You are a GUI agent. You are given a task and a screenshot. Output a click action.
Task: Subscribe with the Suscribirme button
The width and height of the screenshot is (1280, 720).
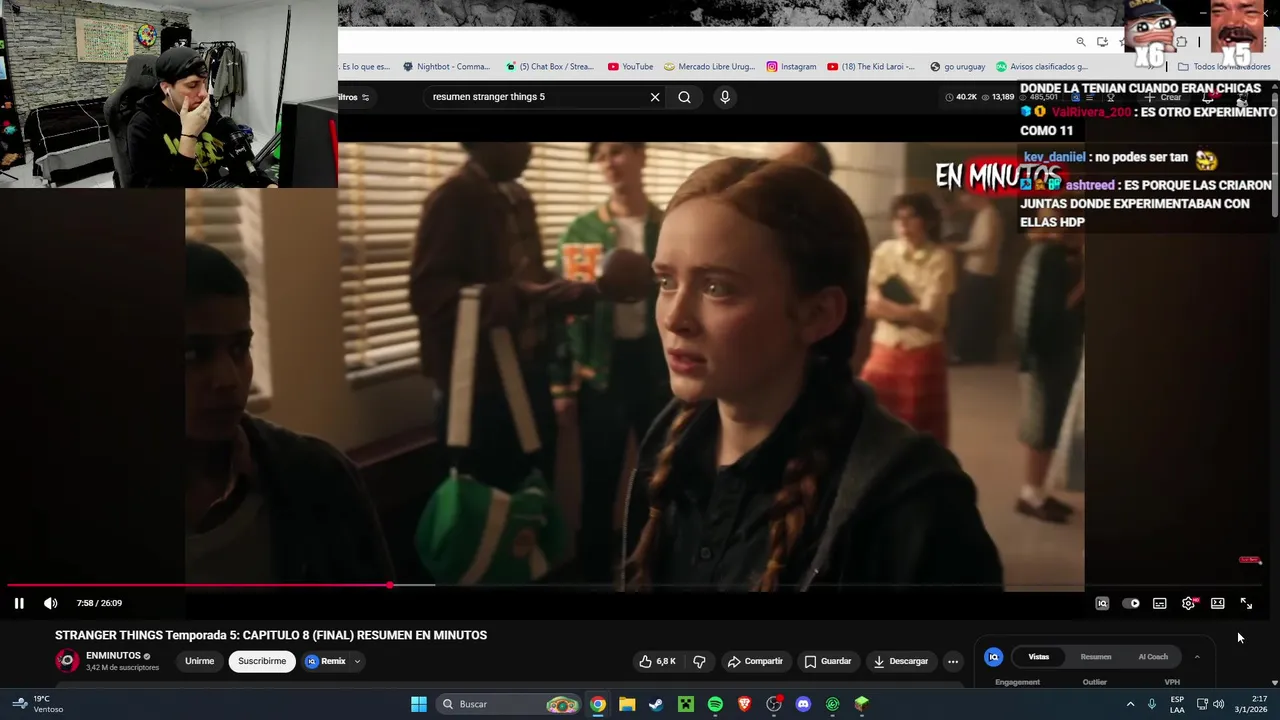[x=262, y=661]
